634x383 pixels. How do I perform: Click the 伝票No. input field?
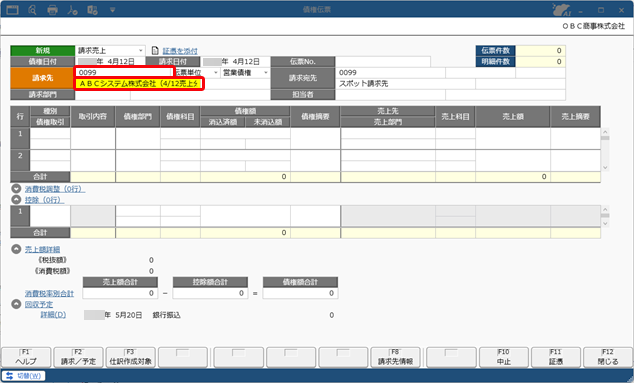coord(383,61)
